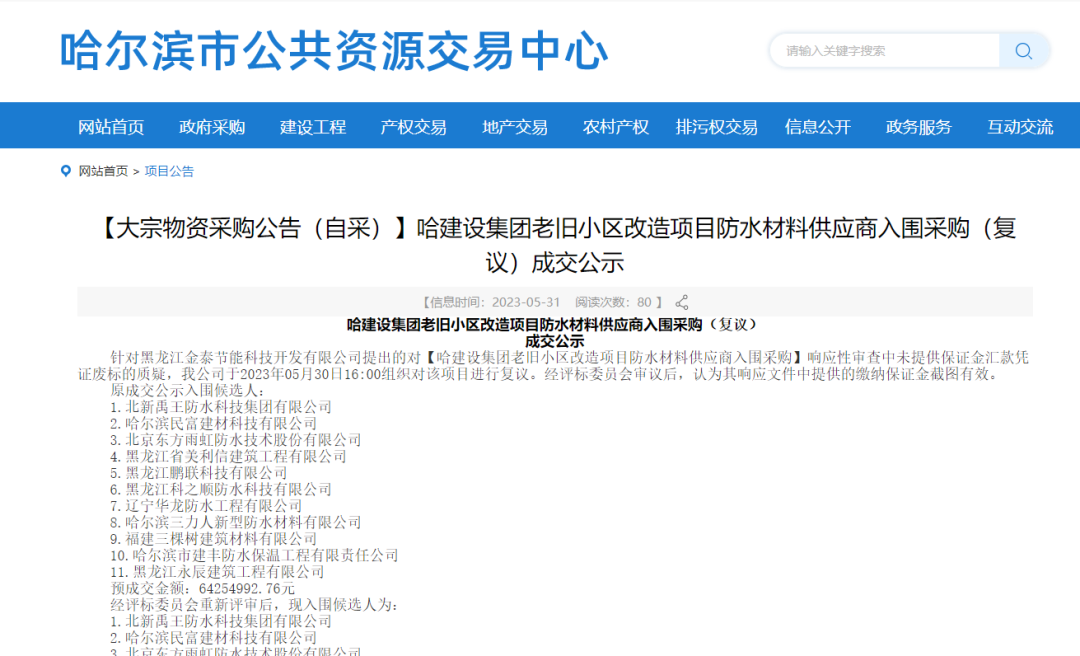1080x656 pixels.
Task: Open the 政务服务 navigation menu item
Action: [919, 127]
